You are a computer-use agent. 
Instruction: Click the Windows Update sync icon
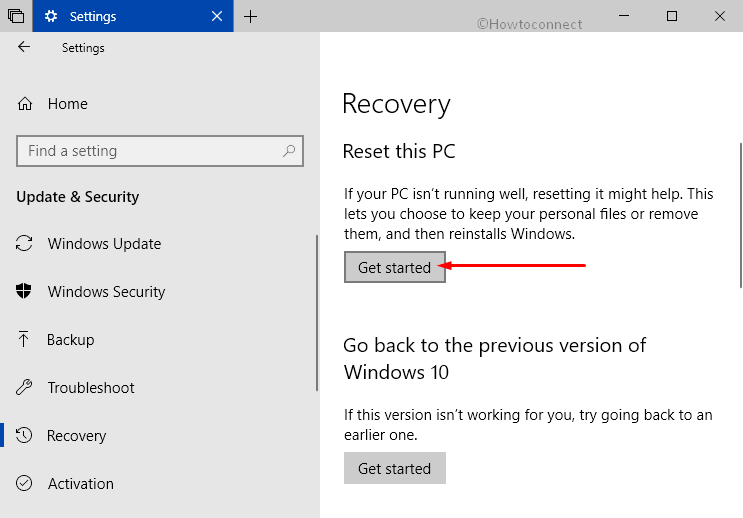click(x=24, y=243)
